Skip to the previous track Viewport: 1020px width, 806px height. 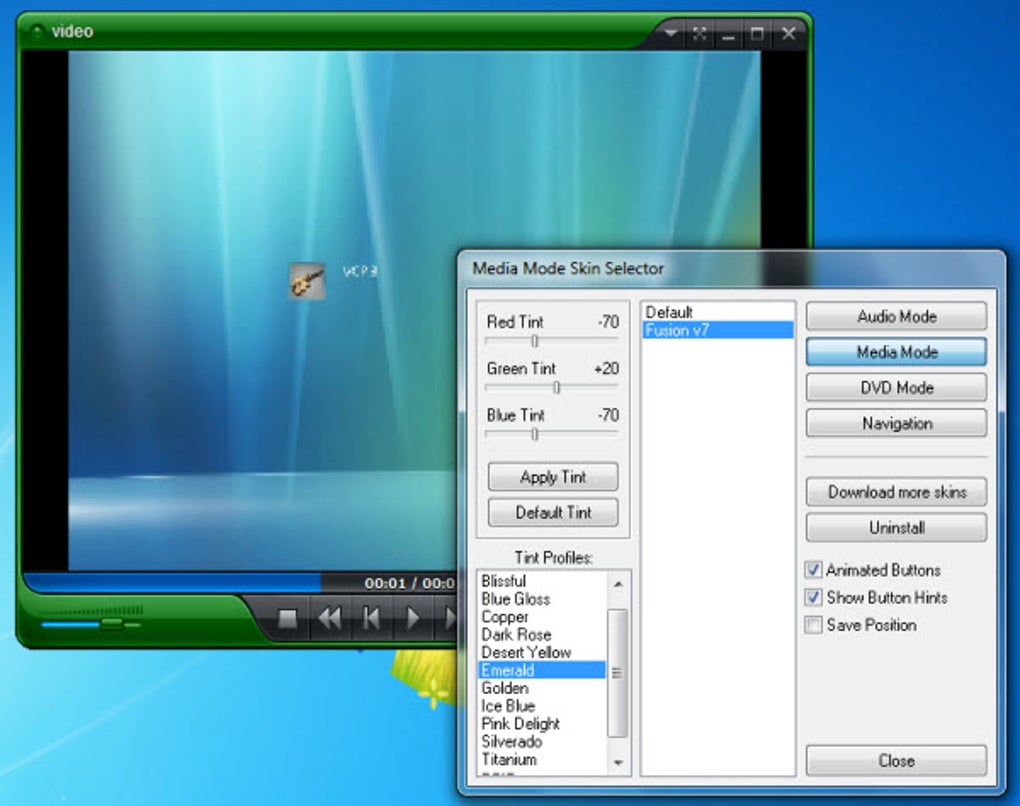(x=371, y=618)
